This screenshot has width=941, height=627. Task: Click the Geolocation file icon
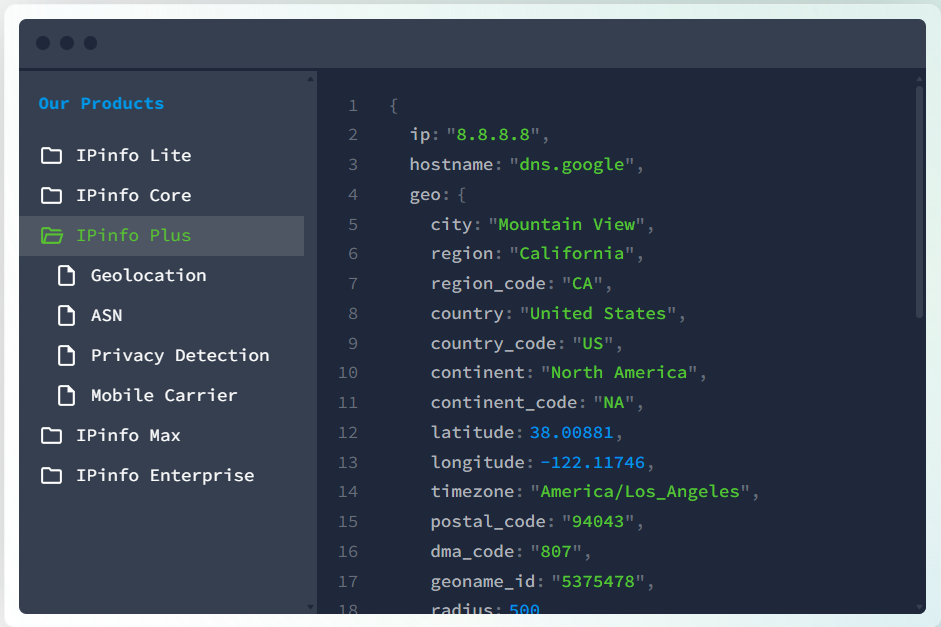[x=66, y=276]
